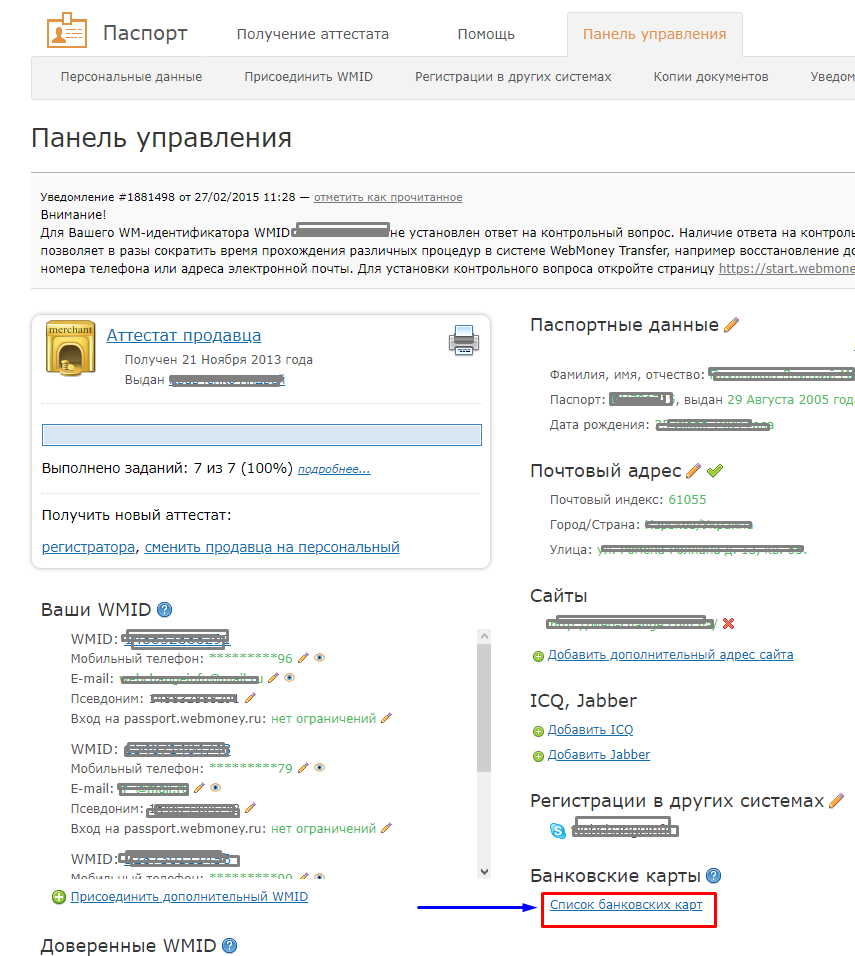This screenshot has height=956, width=855.
Task: Click the ICQ, Jabber section heading
Action: [x=583, y=701]
